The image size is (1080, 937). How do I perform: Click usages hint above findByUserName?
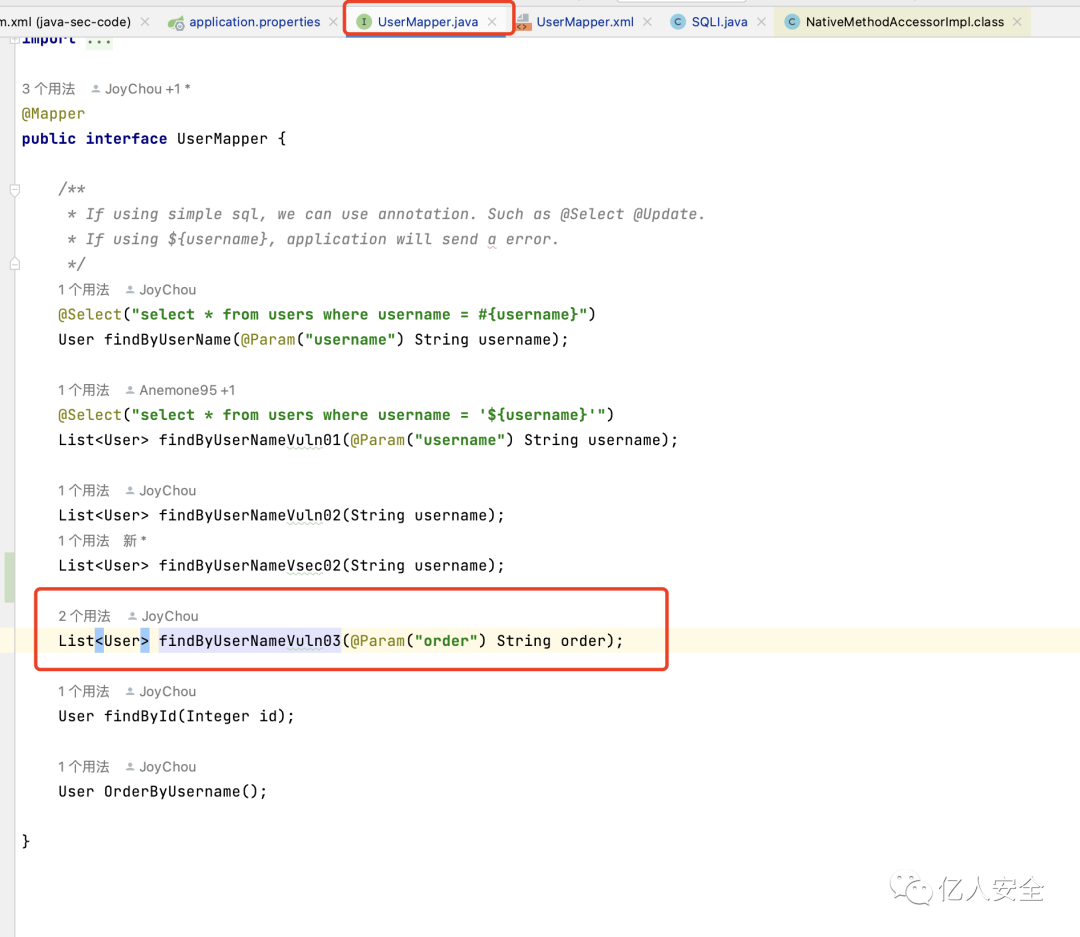[83, 289]
